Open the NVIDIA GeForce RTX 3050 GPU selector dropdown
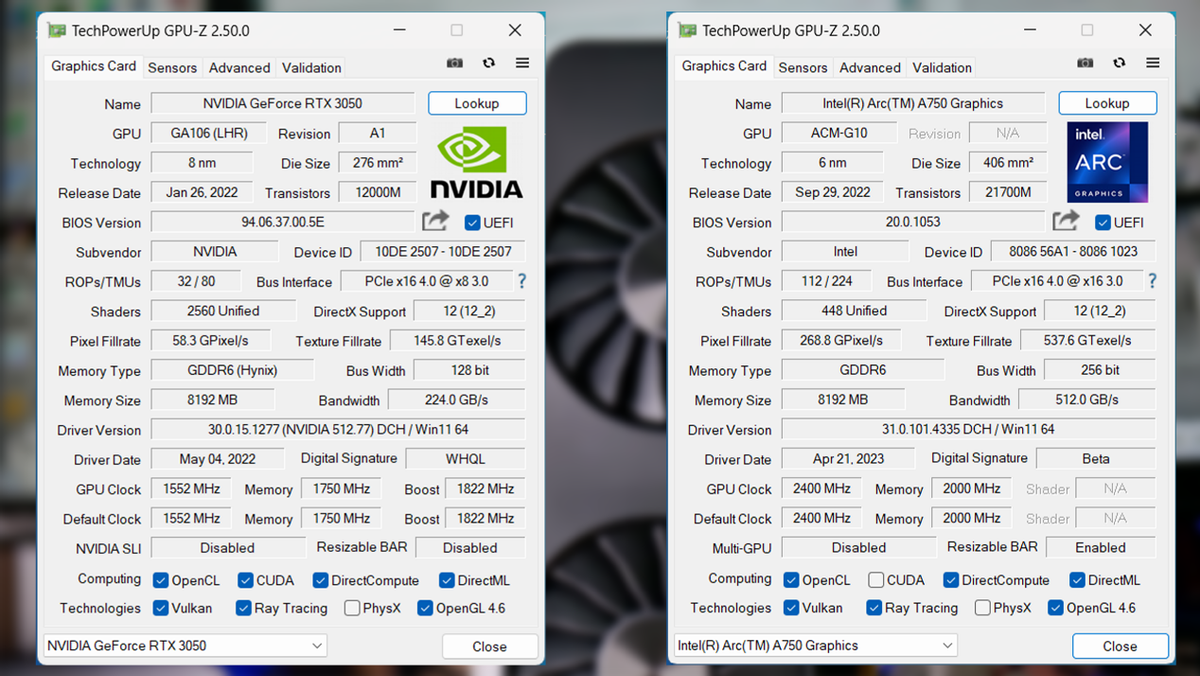The width and height of the screenshot is (1200, 676). (185, 646)
